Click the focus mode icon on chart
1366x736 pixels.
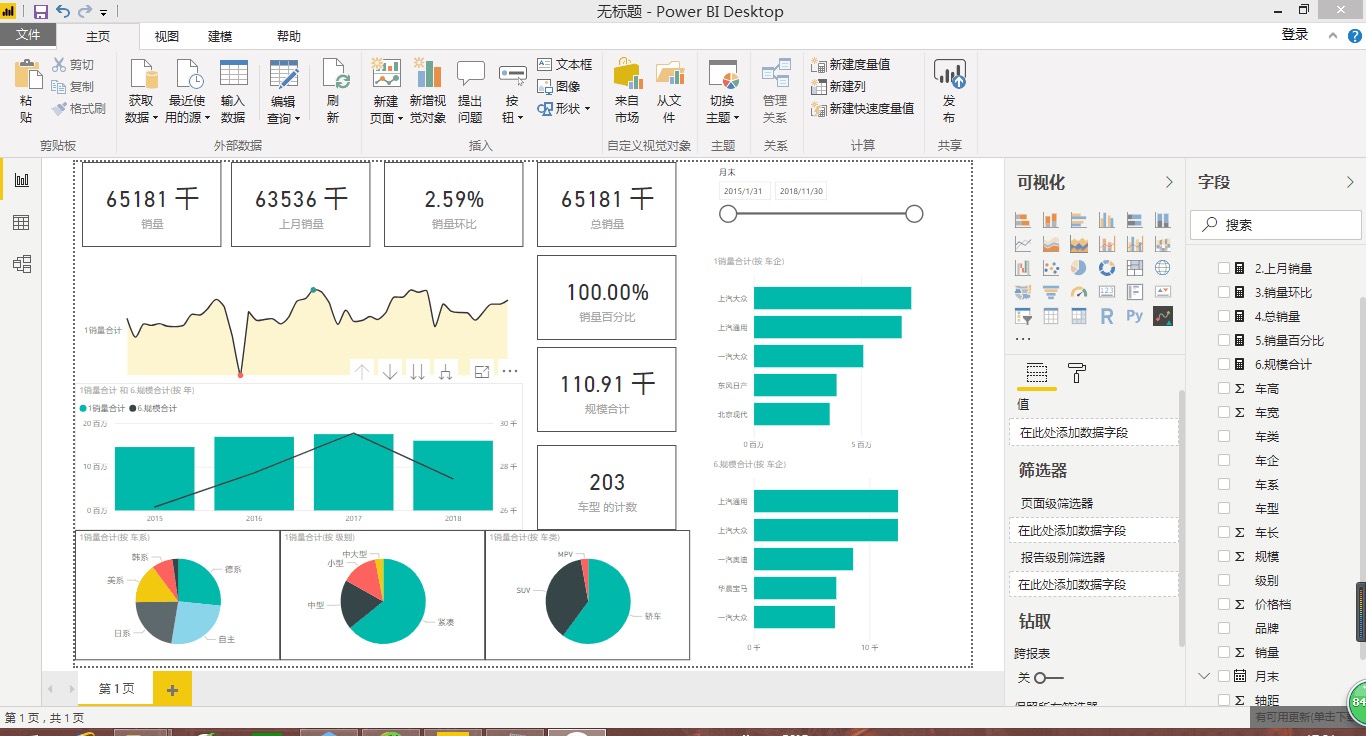(482, 372)
